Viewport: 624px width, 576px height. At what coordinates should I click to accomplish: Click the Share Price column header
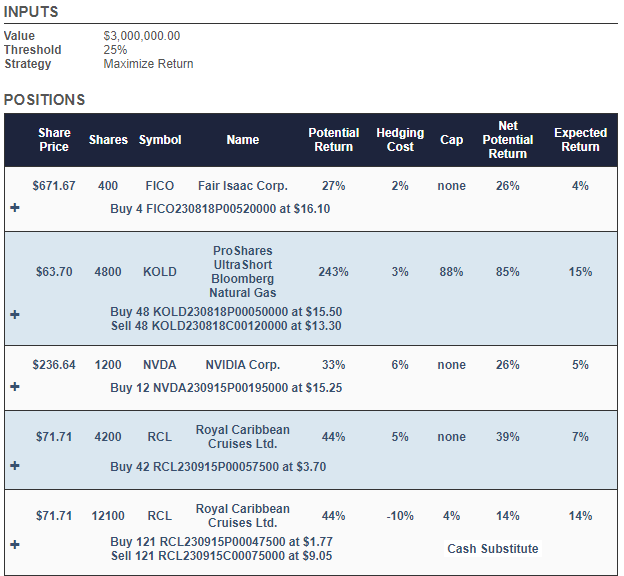pos(54,140)
